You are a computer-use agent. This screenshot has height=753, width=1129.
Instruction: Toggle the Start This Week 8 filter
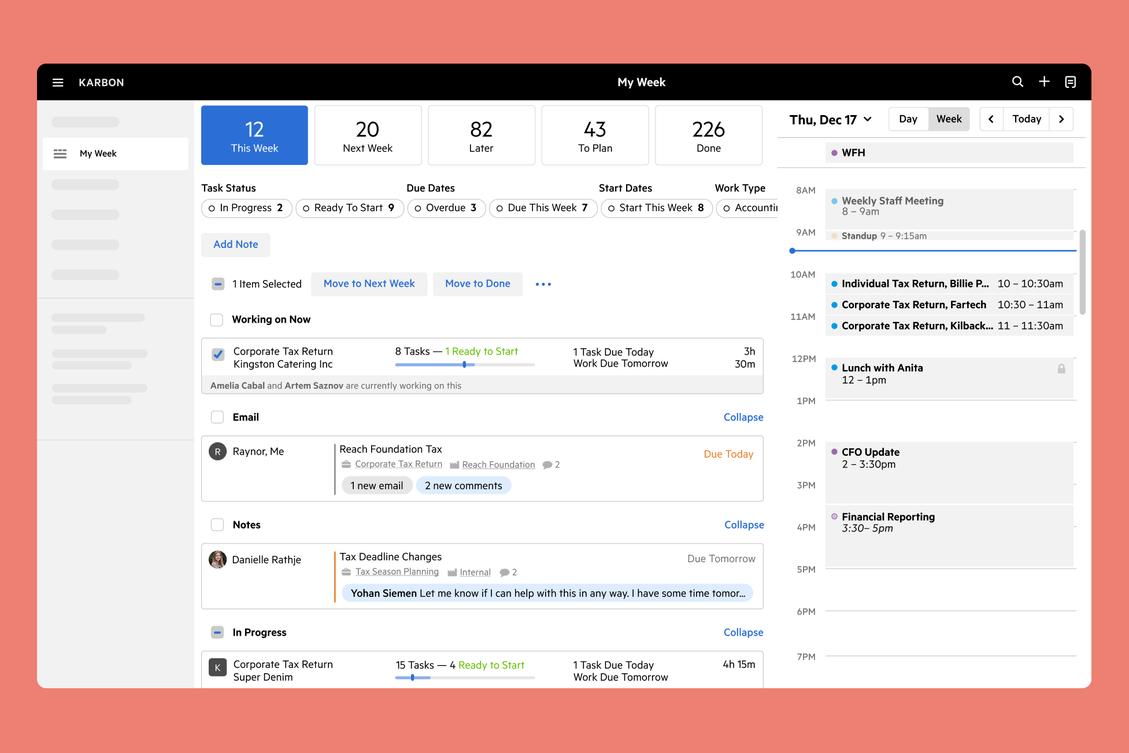coord(657,208)
